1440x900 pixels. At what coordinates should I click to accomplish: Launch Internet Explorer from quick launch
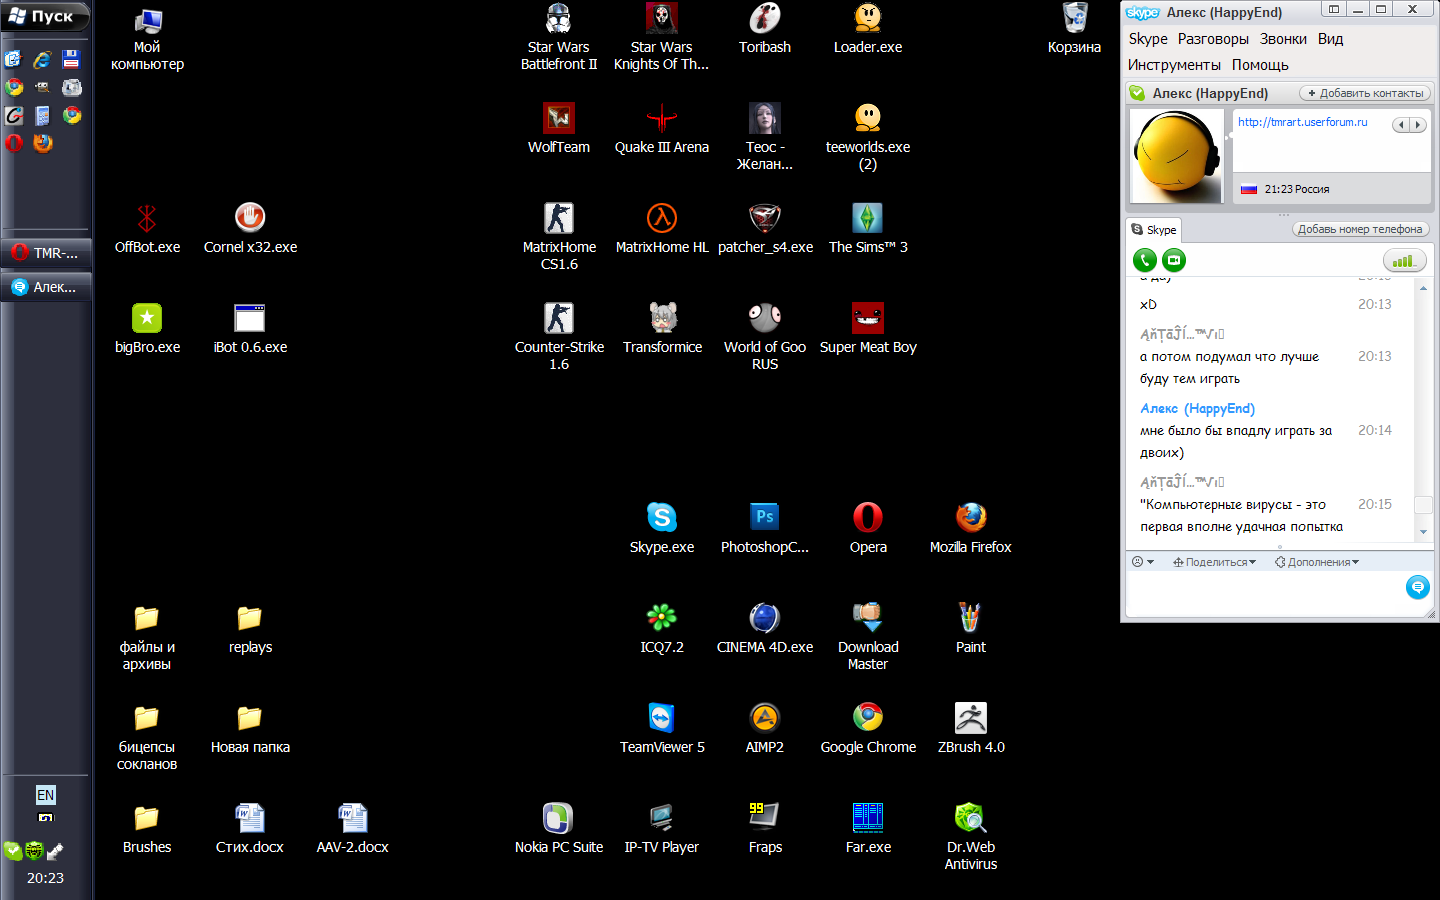(x=42, y=60)
